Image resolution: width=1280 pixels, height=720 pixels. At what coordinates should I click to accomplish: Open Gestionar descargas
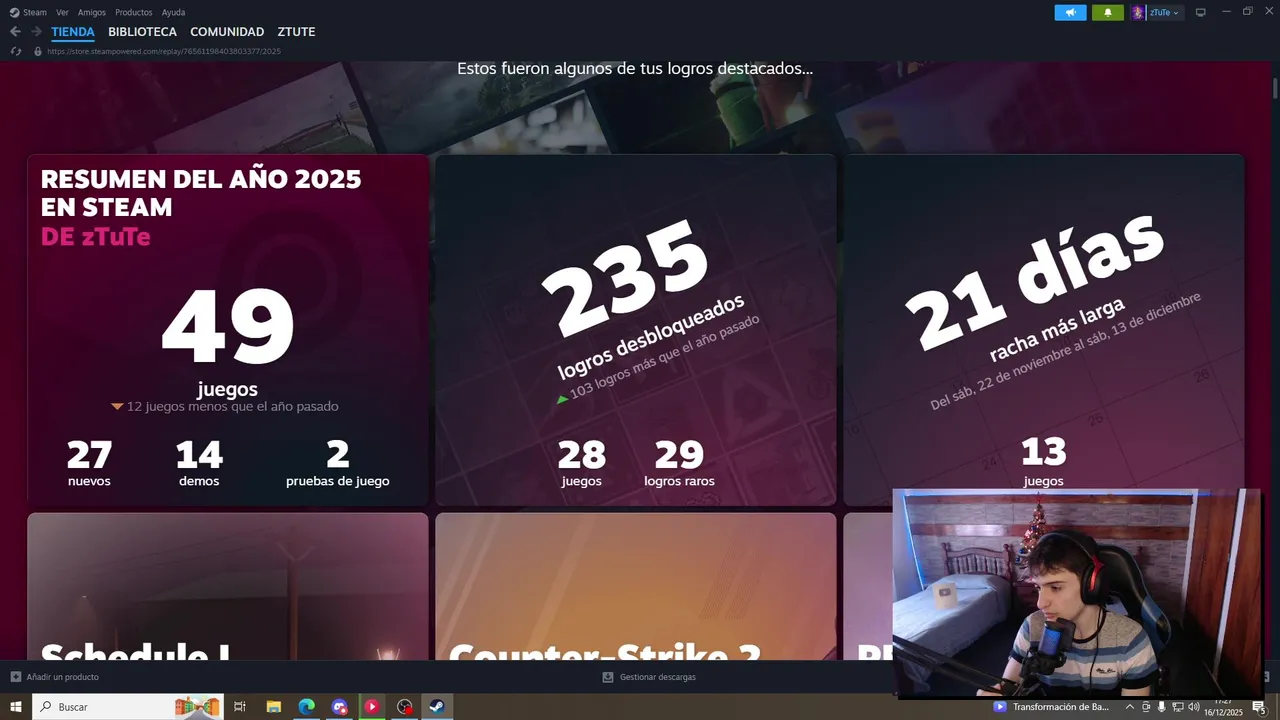point(657,677)
